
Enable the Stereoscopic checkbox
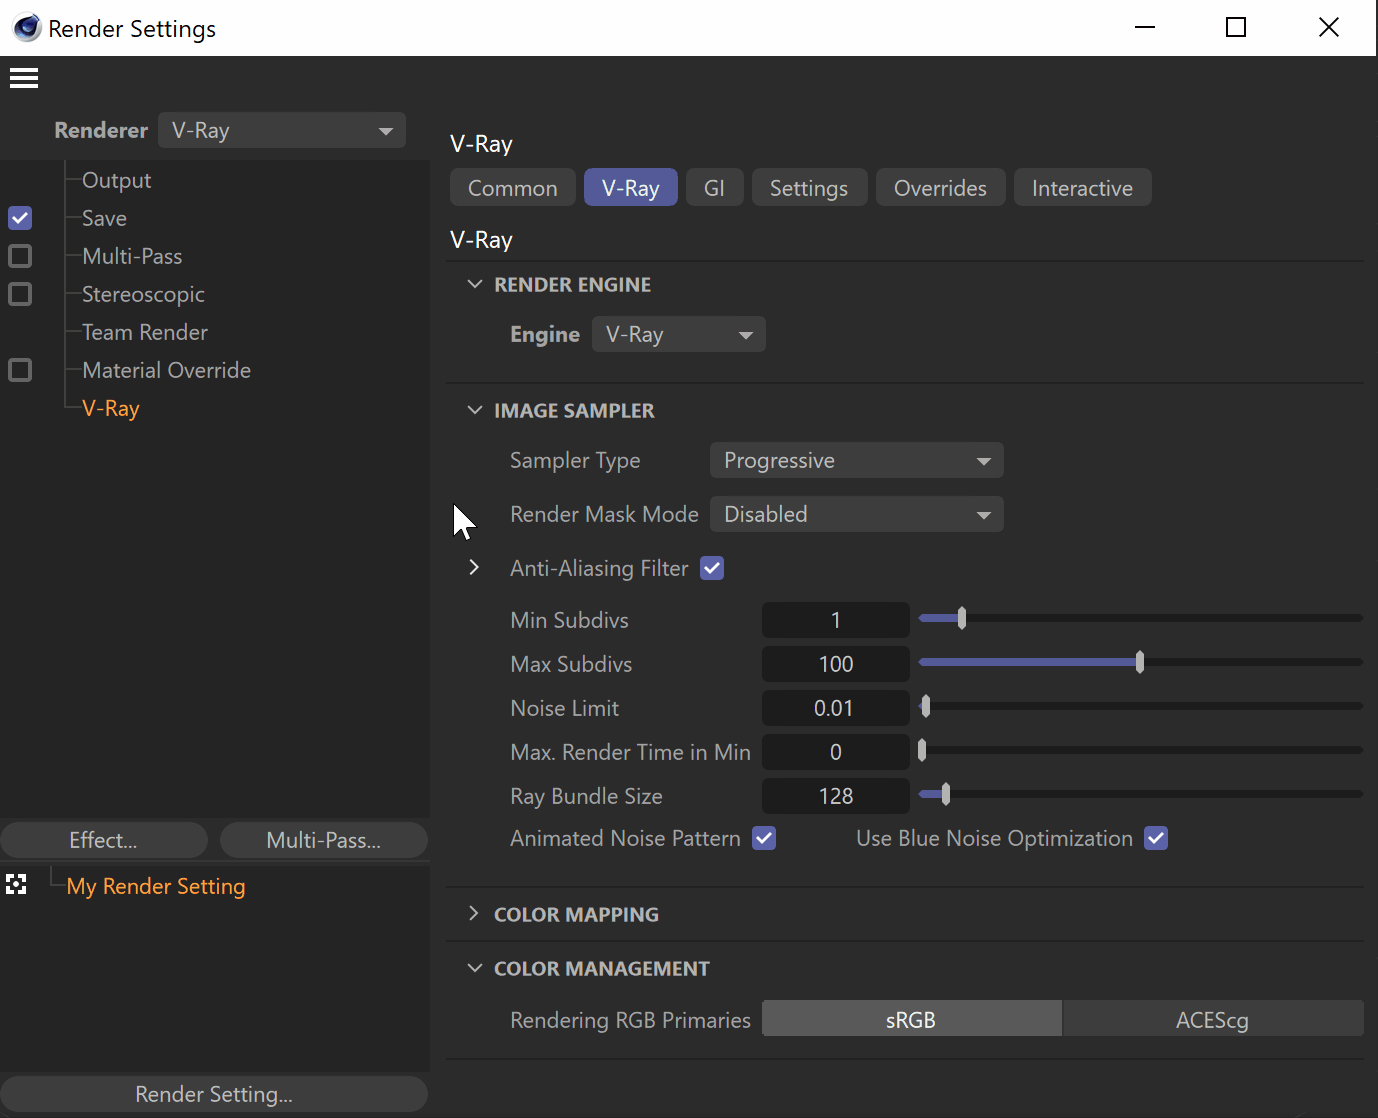point(20,294)
